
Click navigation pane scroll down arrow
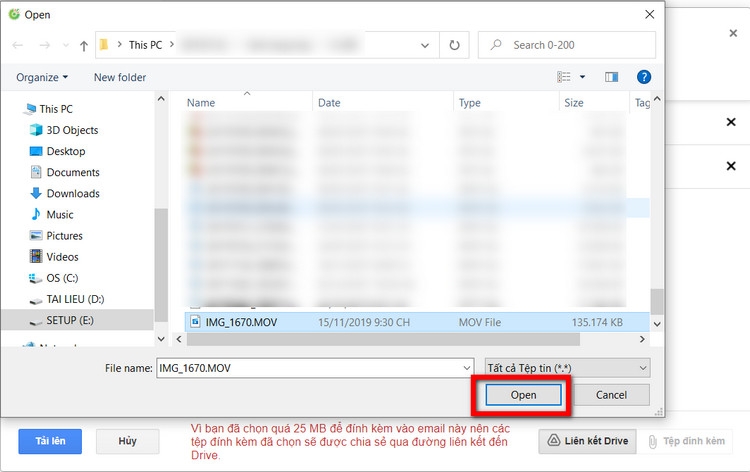[x=161, y=339]
